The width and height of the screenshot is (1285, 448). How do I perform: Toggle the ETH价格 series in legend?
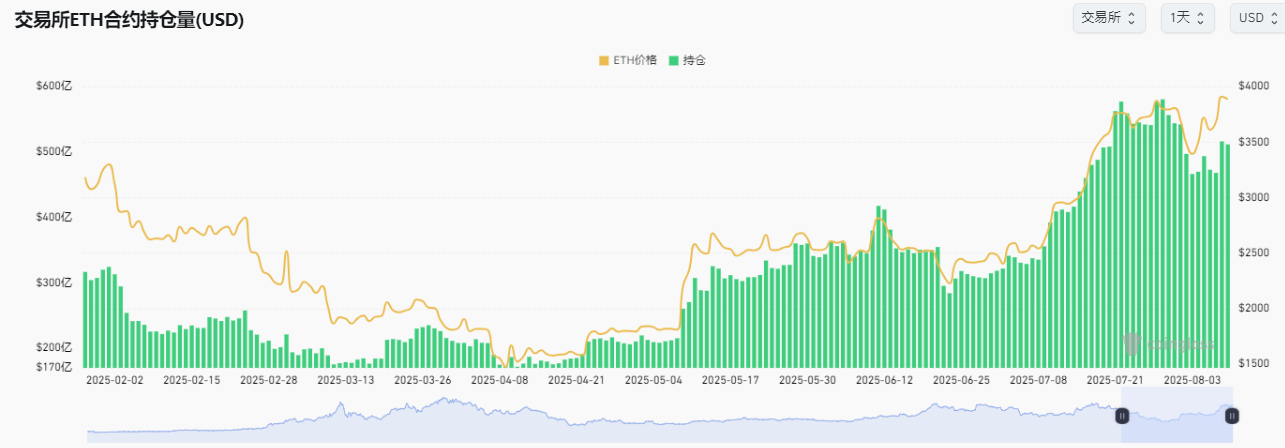point(636,60)
